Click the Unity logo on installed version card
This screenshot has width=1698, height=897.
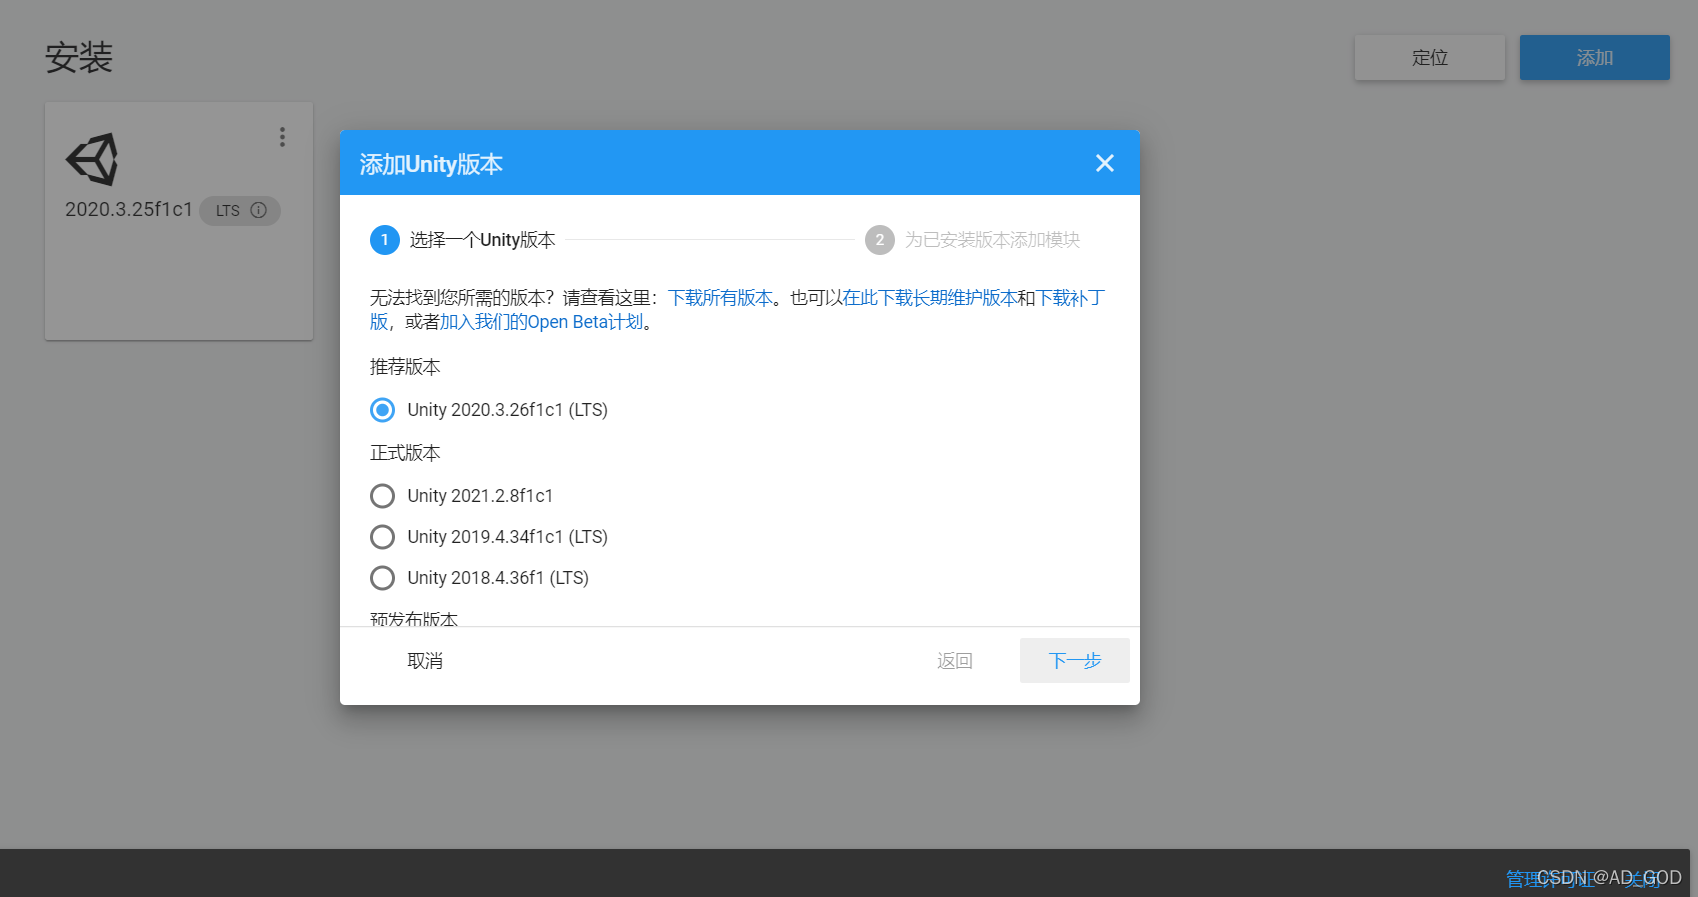pos(93,159)
